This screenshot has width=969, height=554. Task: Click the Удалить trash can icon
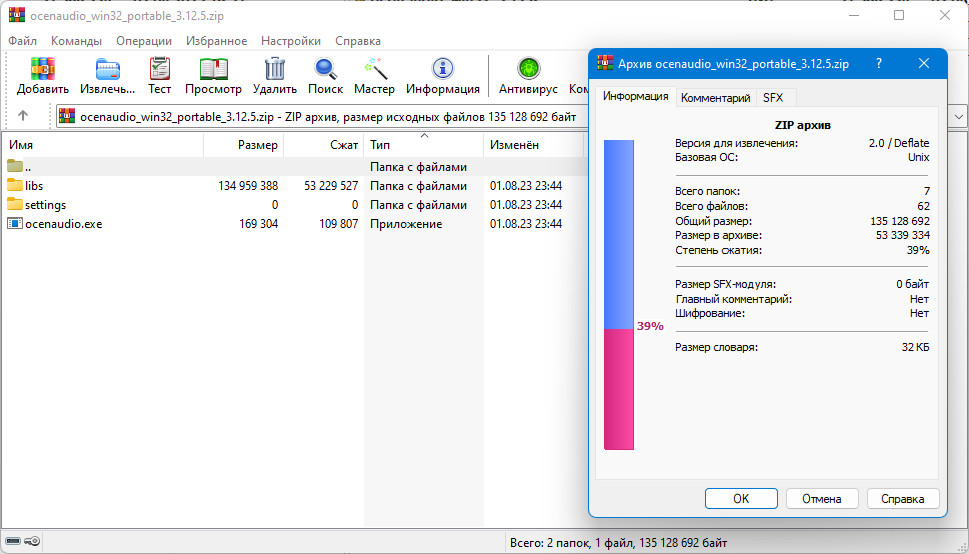point(274,69)
